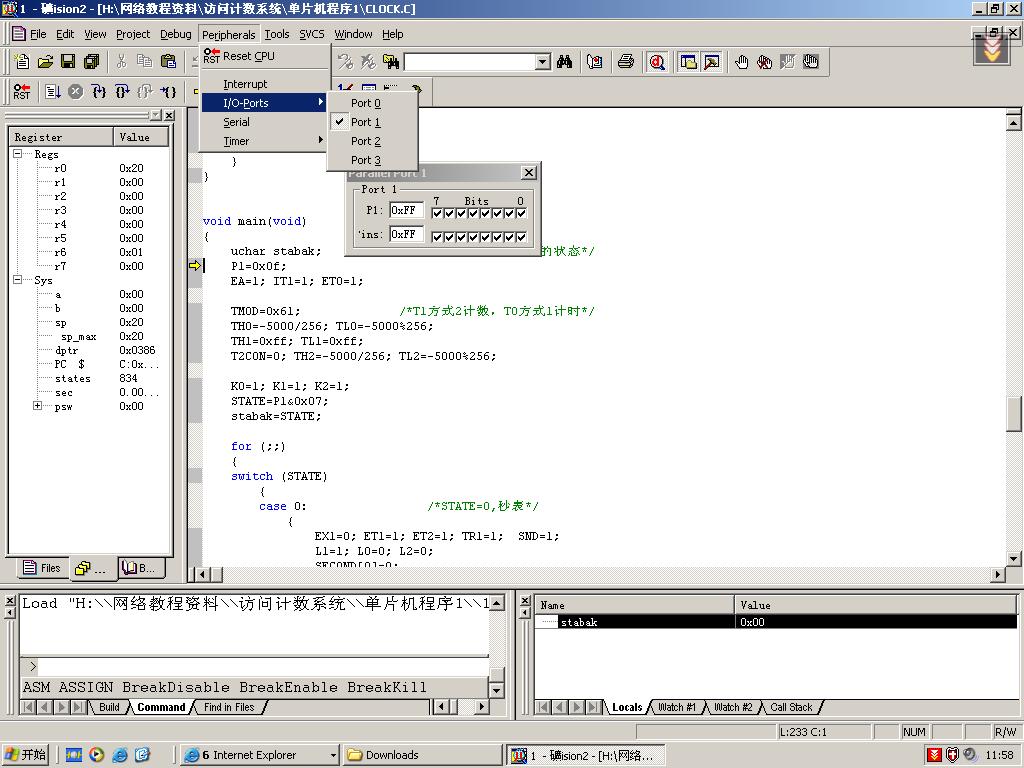The height and width of the screenshot is (768, 1024).
Task: Click the editor vertical scrollbar thumb
Action: 1014,413
